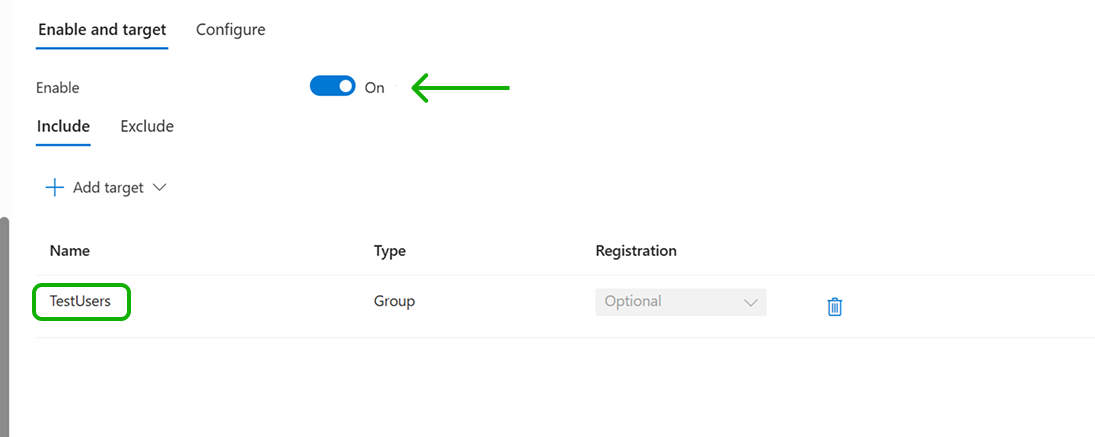Viewport: 1095px width, 437px height.
Task: Switch to the Configure tab
Action: [230, 30]
